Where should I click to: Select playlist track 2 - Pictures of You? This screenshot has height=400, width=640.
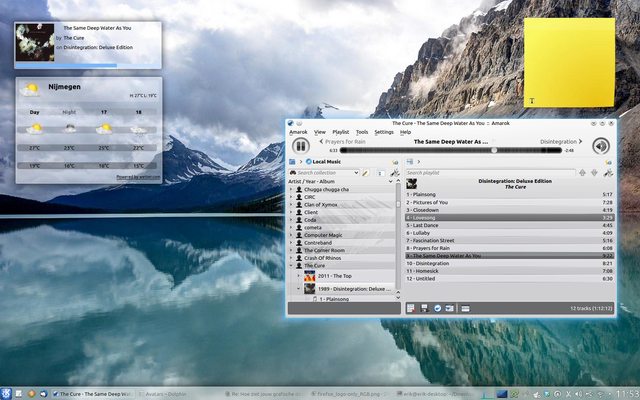click(509, 202)
